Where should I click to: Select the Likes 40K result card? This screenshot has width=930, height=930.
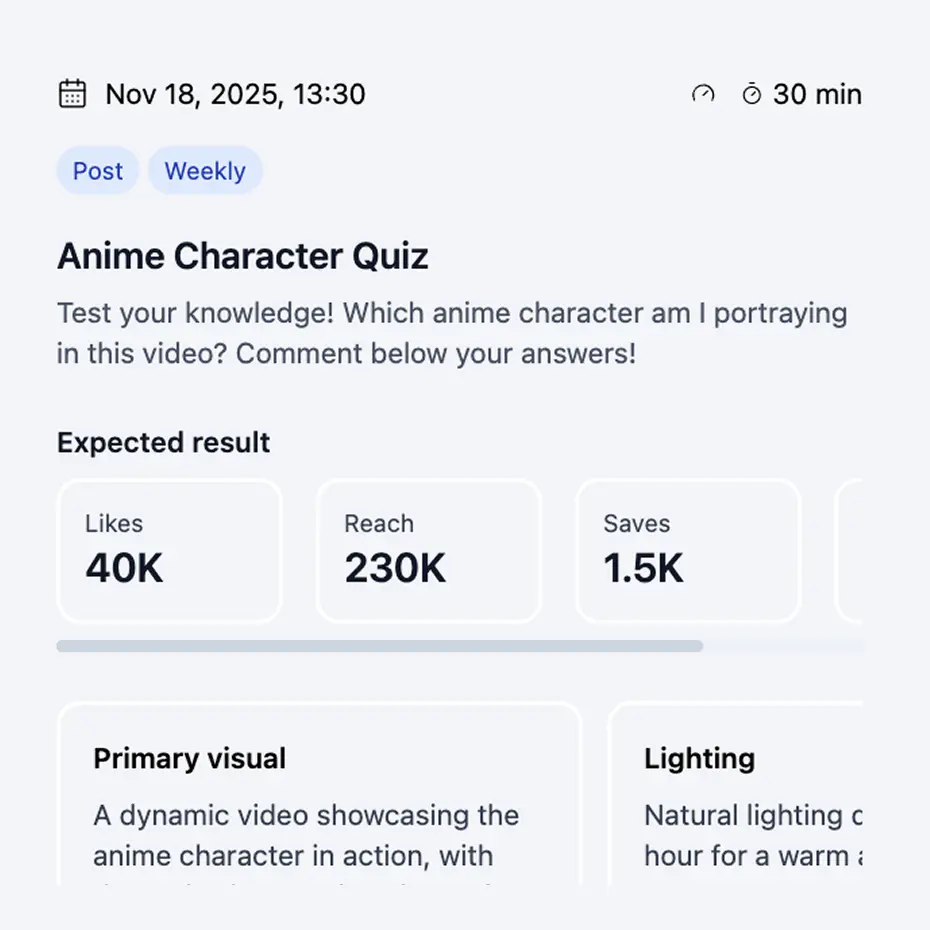[x=169, y=551]
